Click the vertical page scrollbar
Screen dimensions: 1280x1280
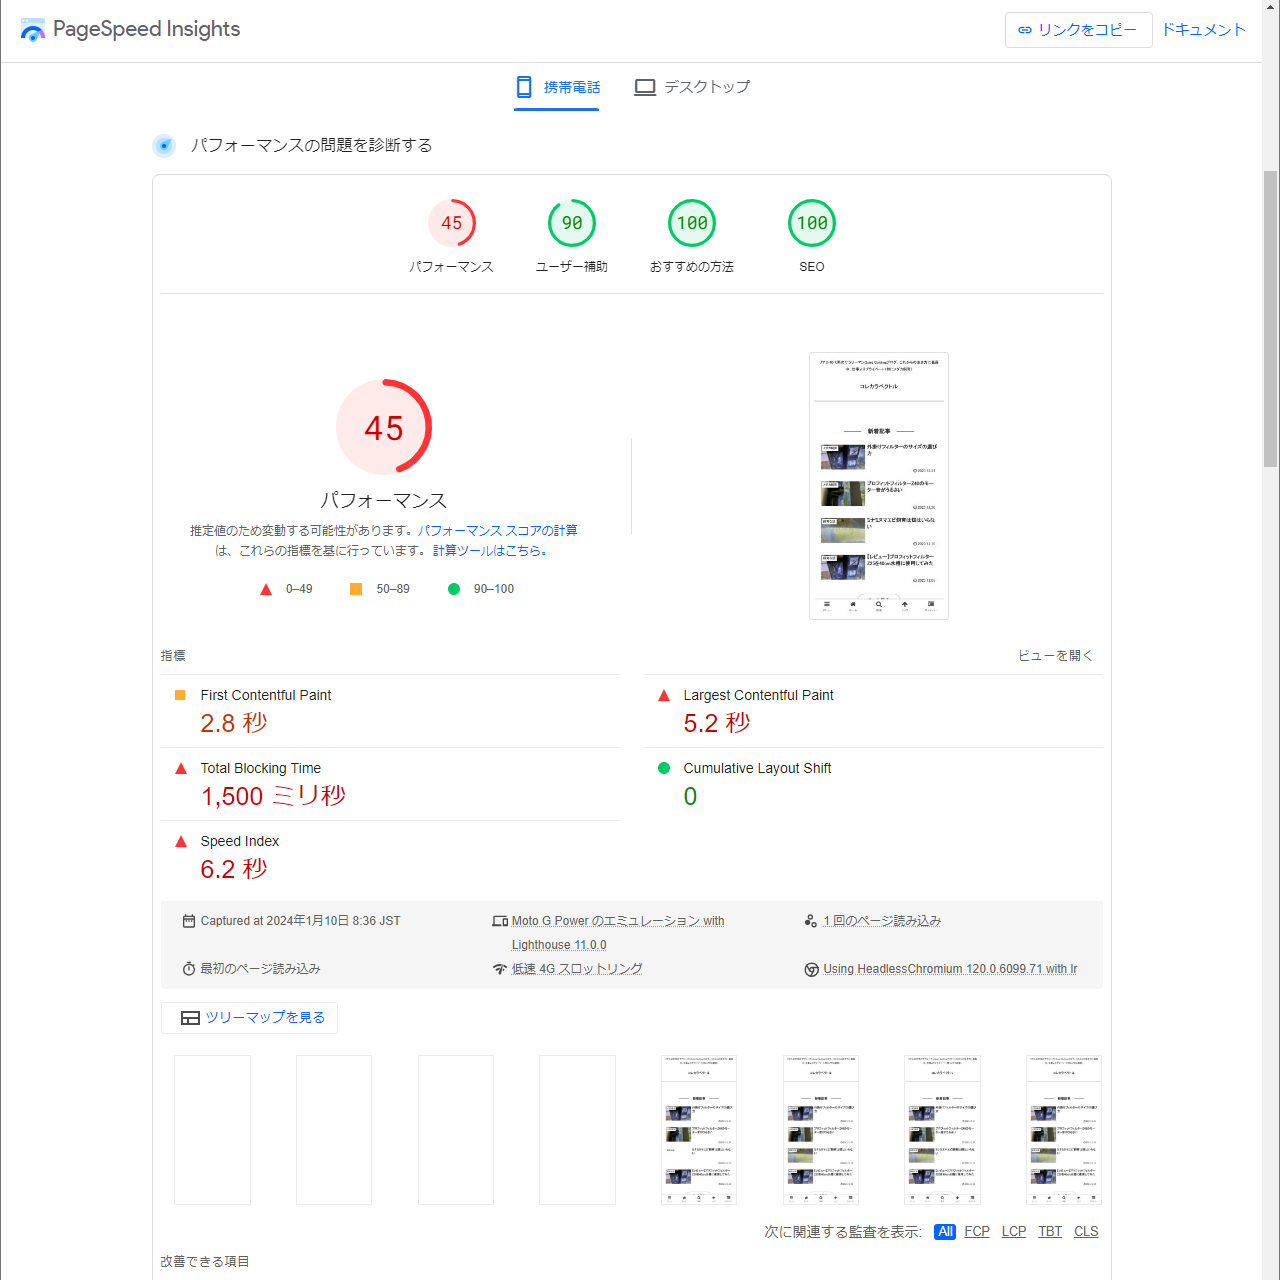click(1270, 320)
